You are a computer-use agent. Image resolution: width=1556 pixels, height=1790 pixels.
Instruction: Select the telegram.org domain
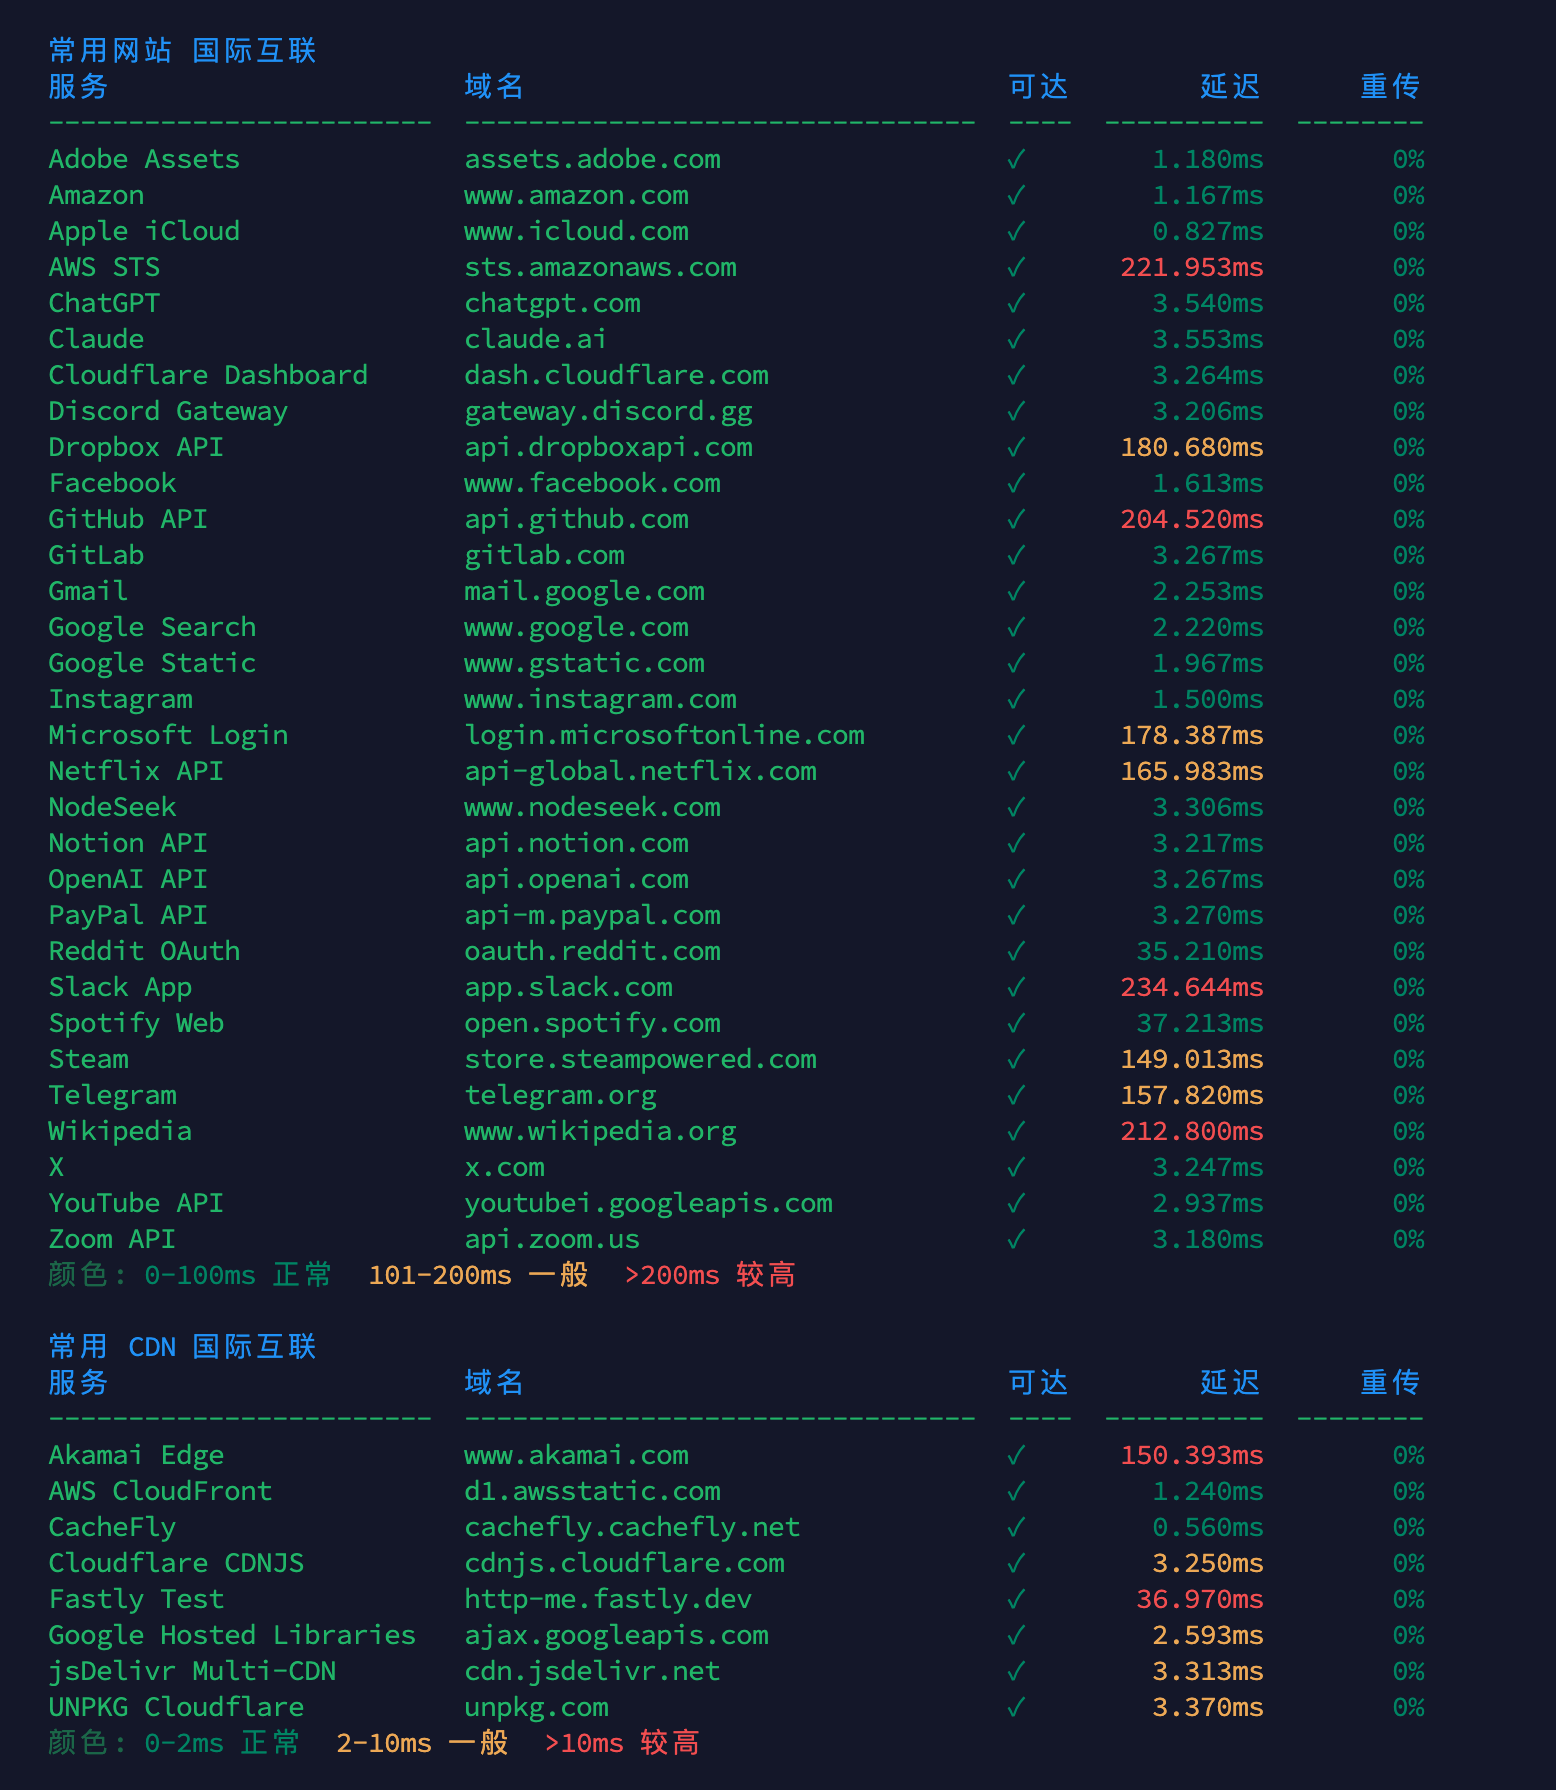[x=560, y=1095]
